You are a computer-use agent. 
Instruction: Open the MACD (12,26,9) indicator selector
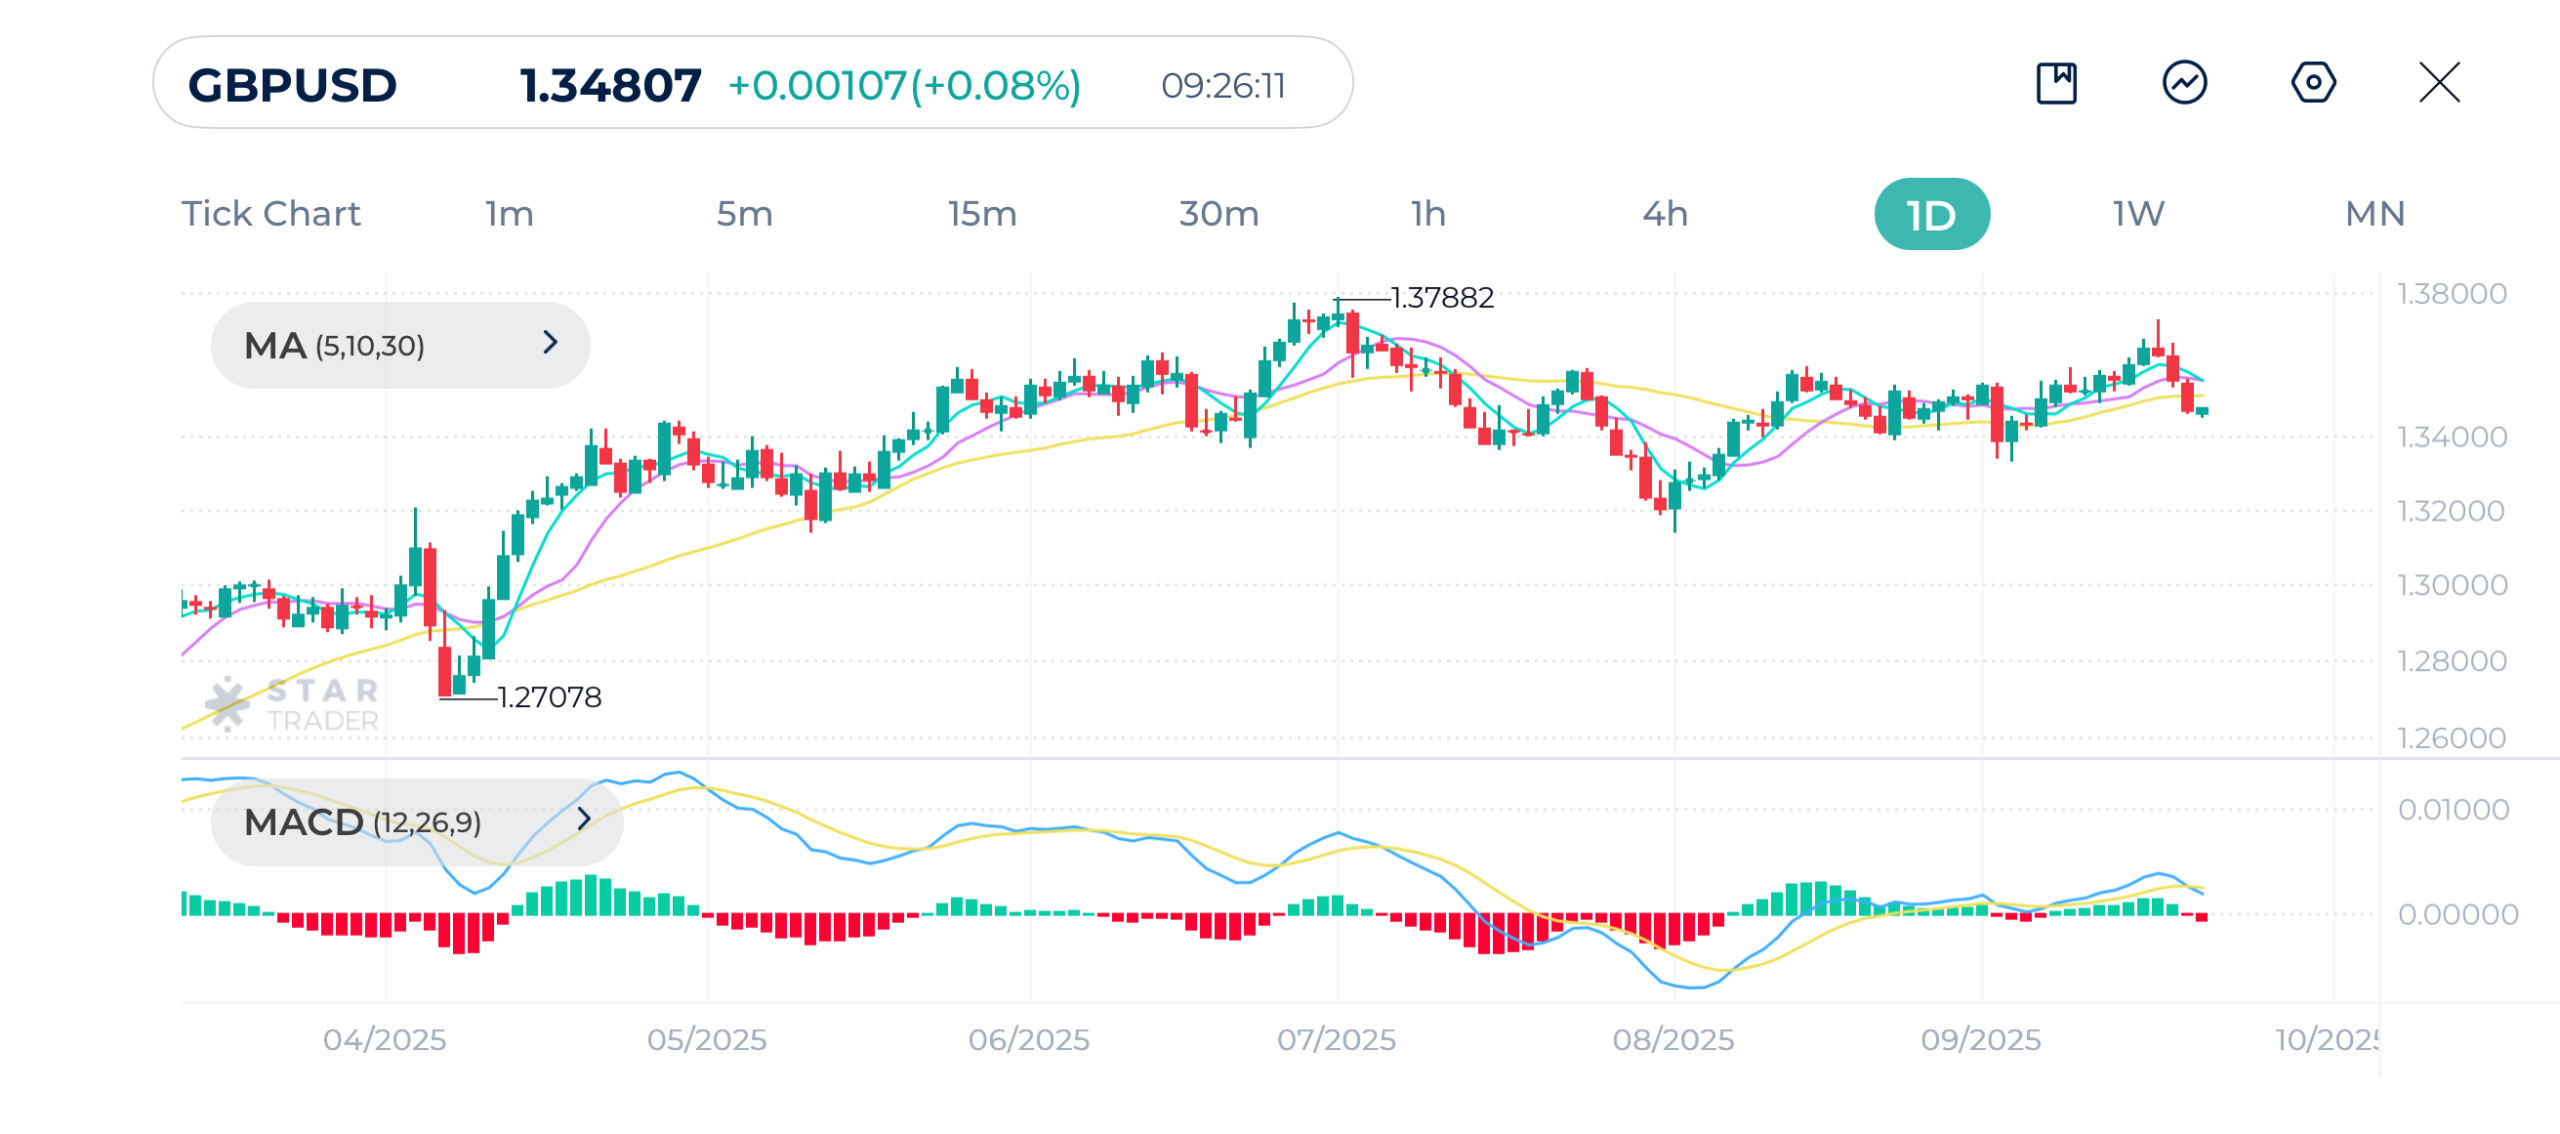[417, 822]
